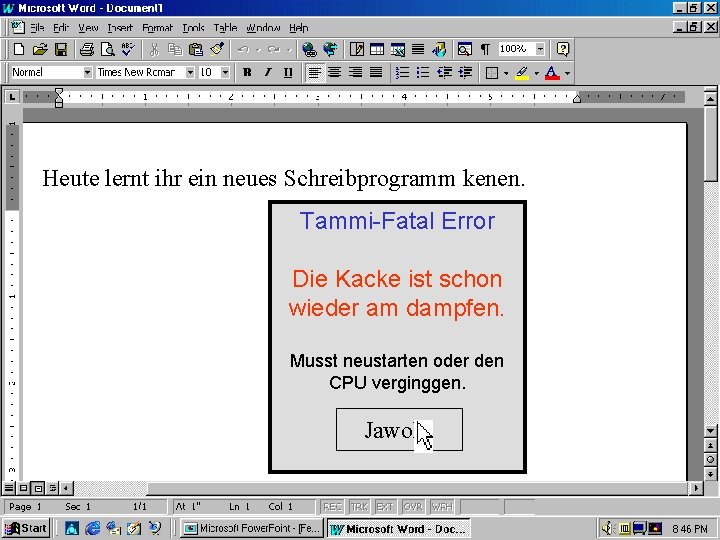This screenshot has height=540, width=720.
Task: Toggle show paragraph marks
Action: [x=485, y=49]
